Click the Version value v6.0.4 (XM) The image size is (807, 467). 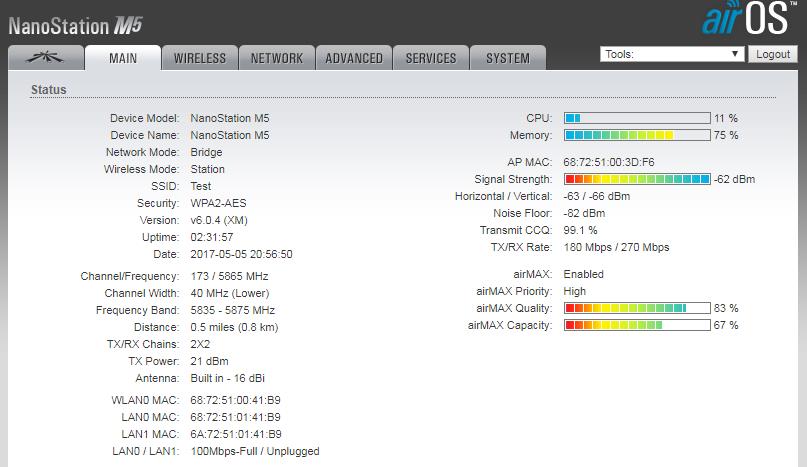click(219, 220)
